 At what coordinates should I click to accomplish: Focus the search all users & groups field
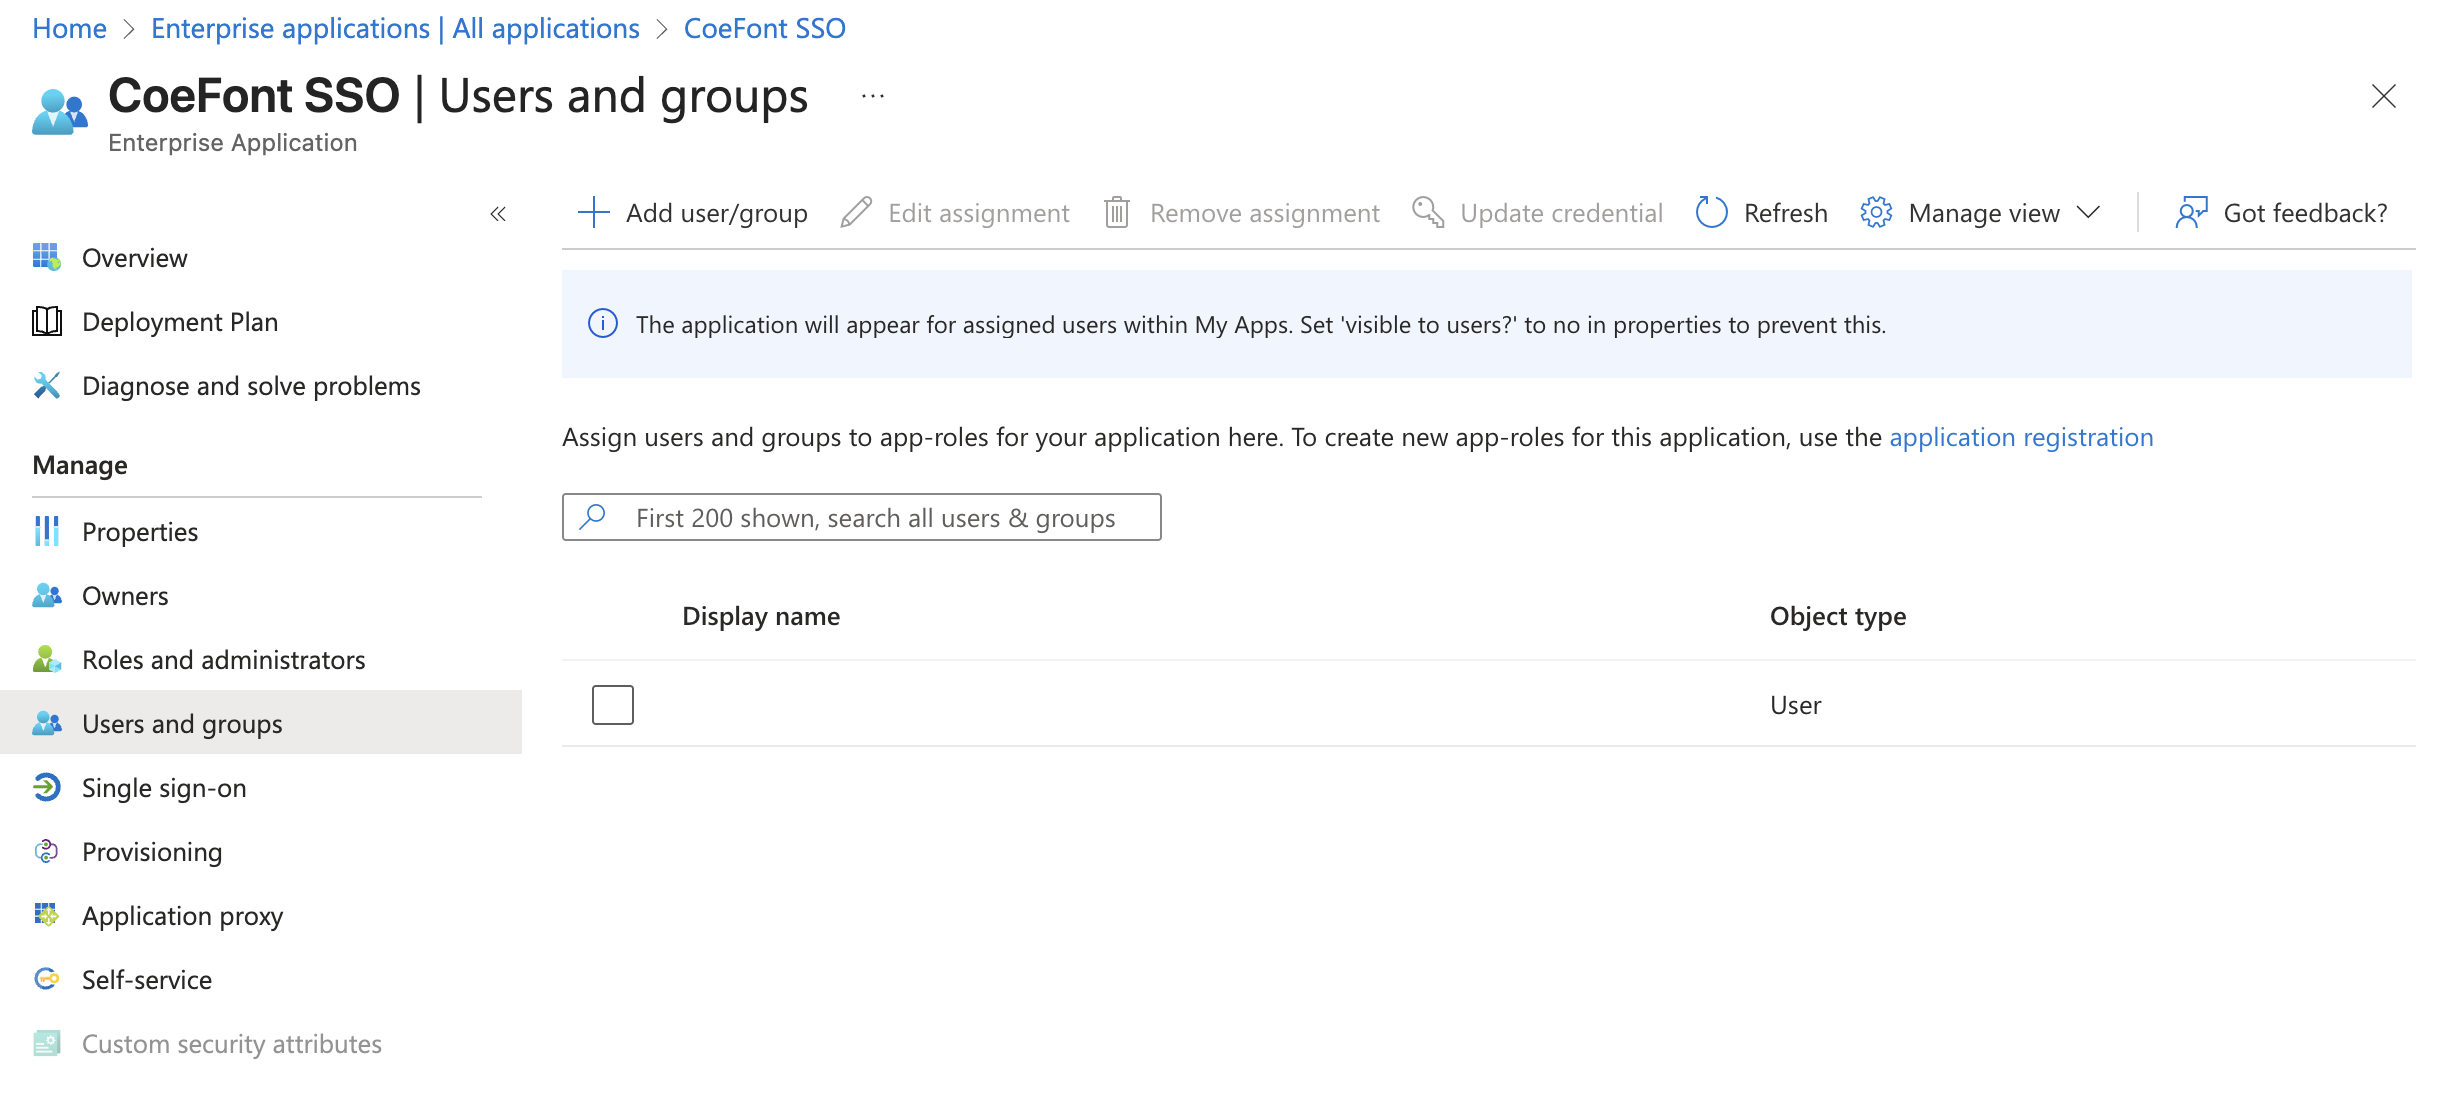click(x=862, y=517)
